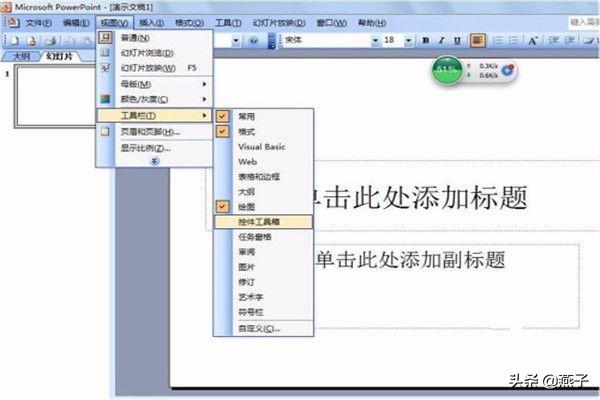The image size is (600, 400).
Task: Open the 编辑(E) menu
Action: [x=76, y=23]
